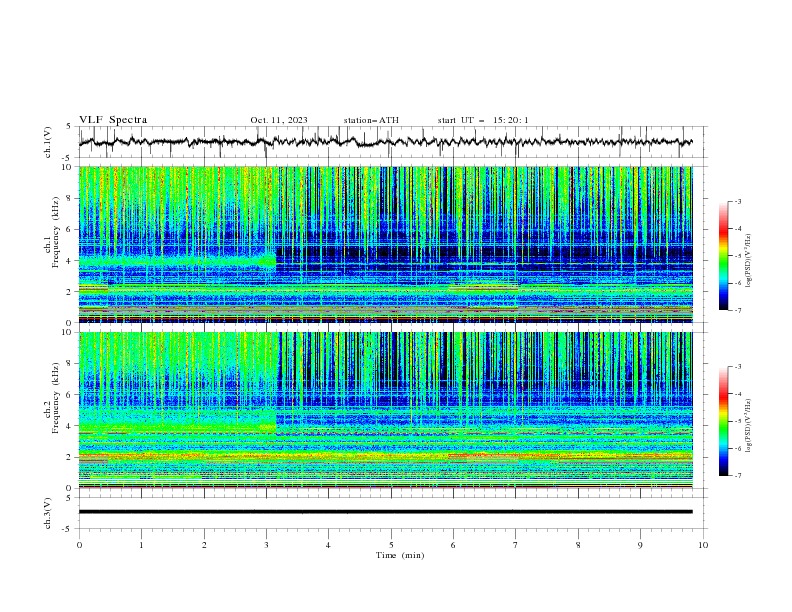Click the "10" tick on the Time axis
Viewport: 792px width, 612px height.
(x=703, y=545)
